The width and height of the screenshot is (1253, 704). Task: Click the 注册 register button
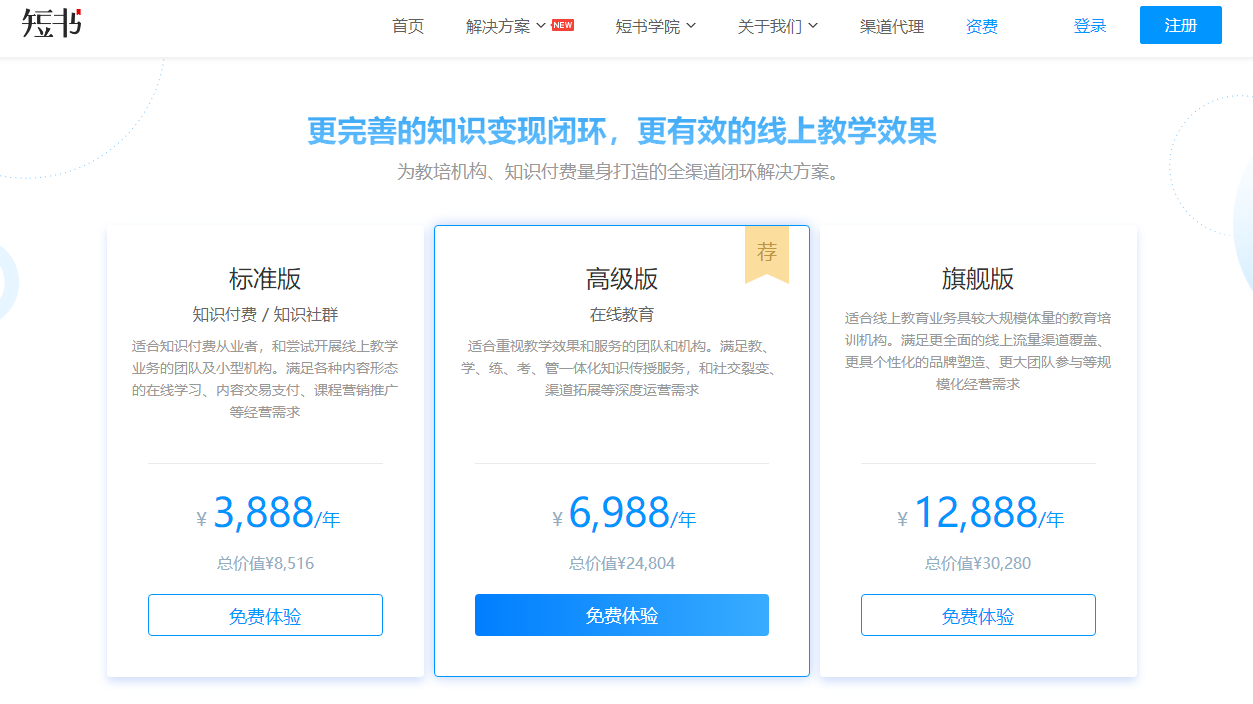1181,25
